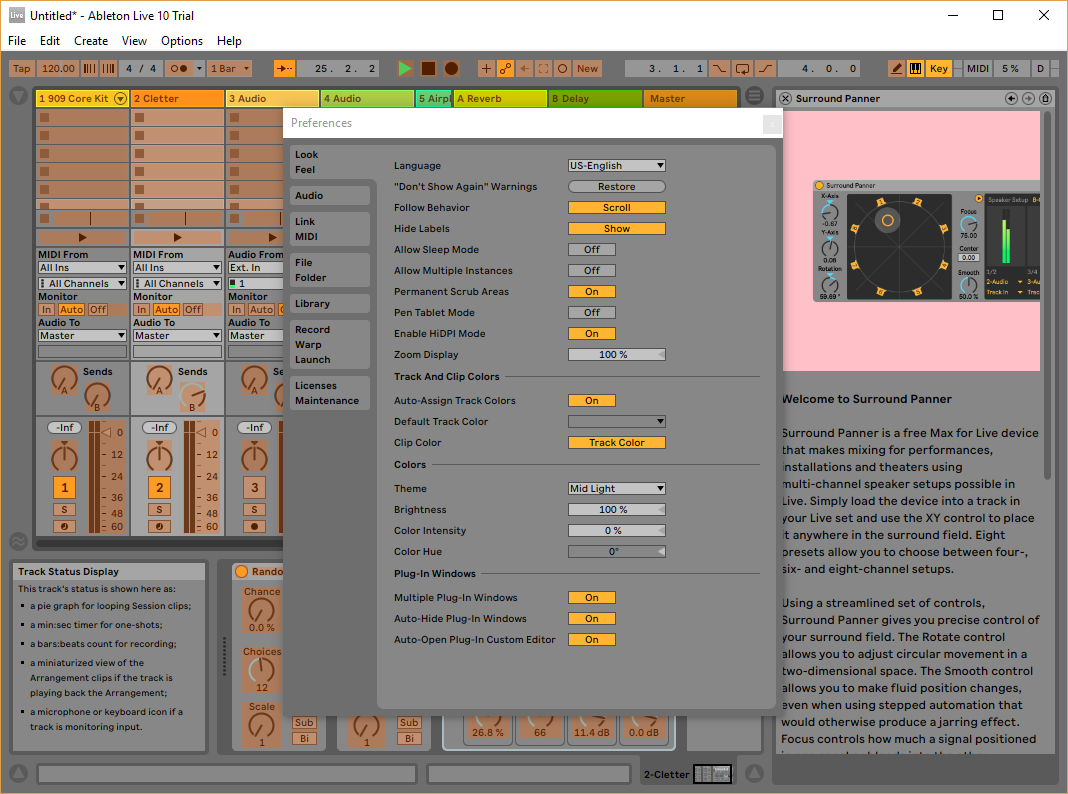The height and width of the screenshot is (794, 1068).
Task: Toggle the Random device activator
Action: (241, 571)
